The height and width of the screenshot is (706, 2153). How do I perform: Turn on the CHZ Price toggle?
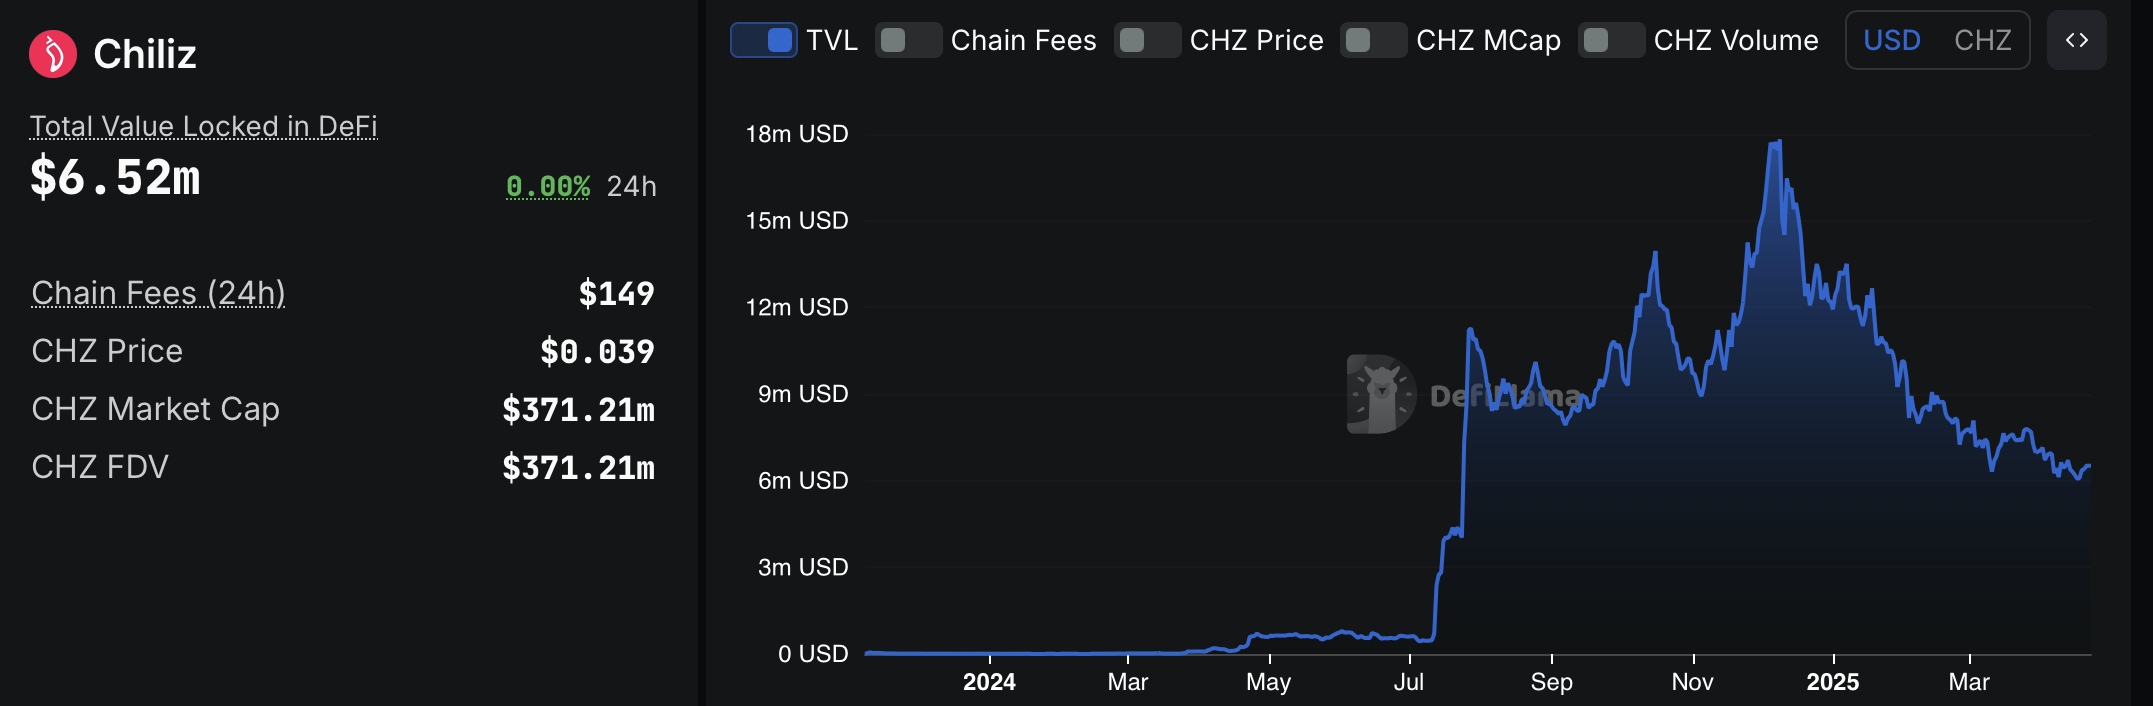click(x=1147, y=40)
